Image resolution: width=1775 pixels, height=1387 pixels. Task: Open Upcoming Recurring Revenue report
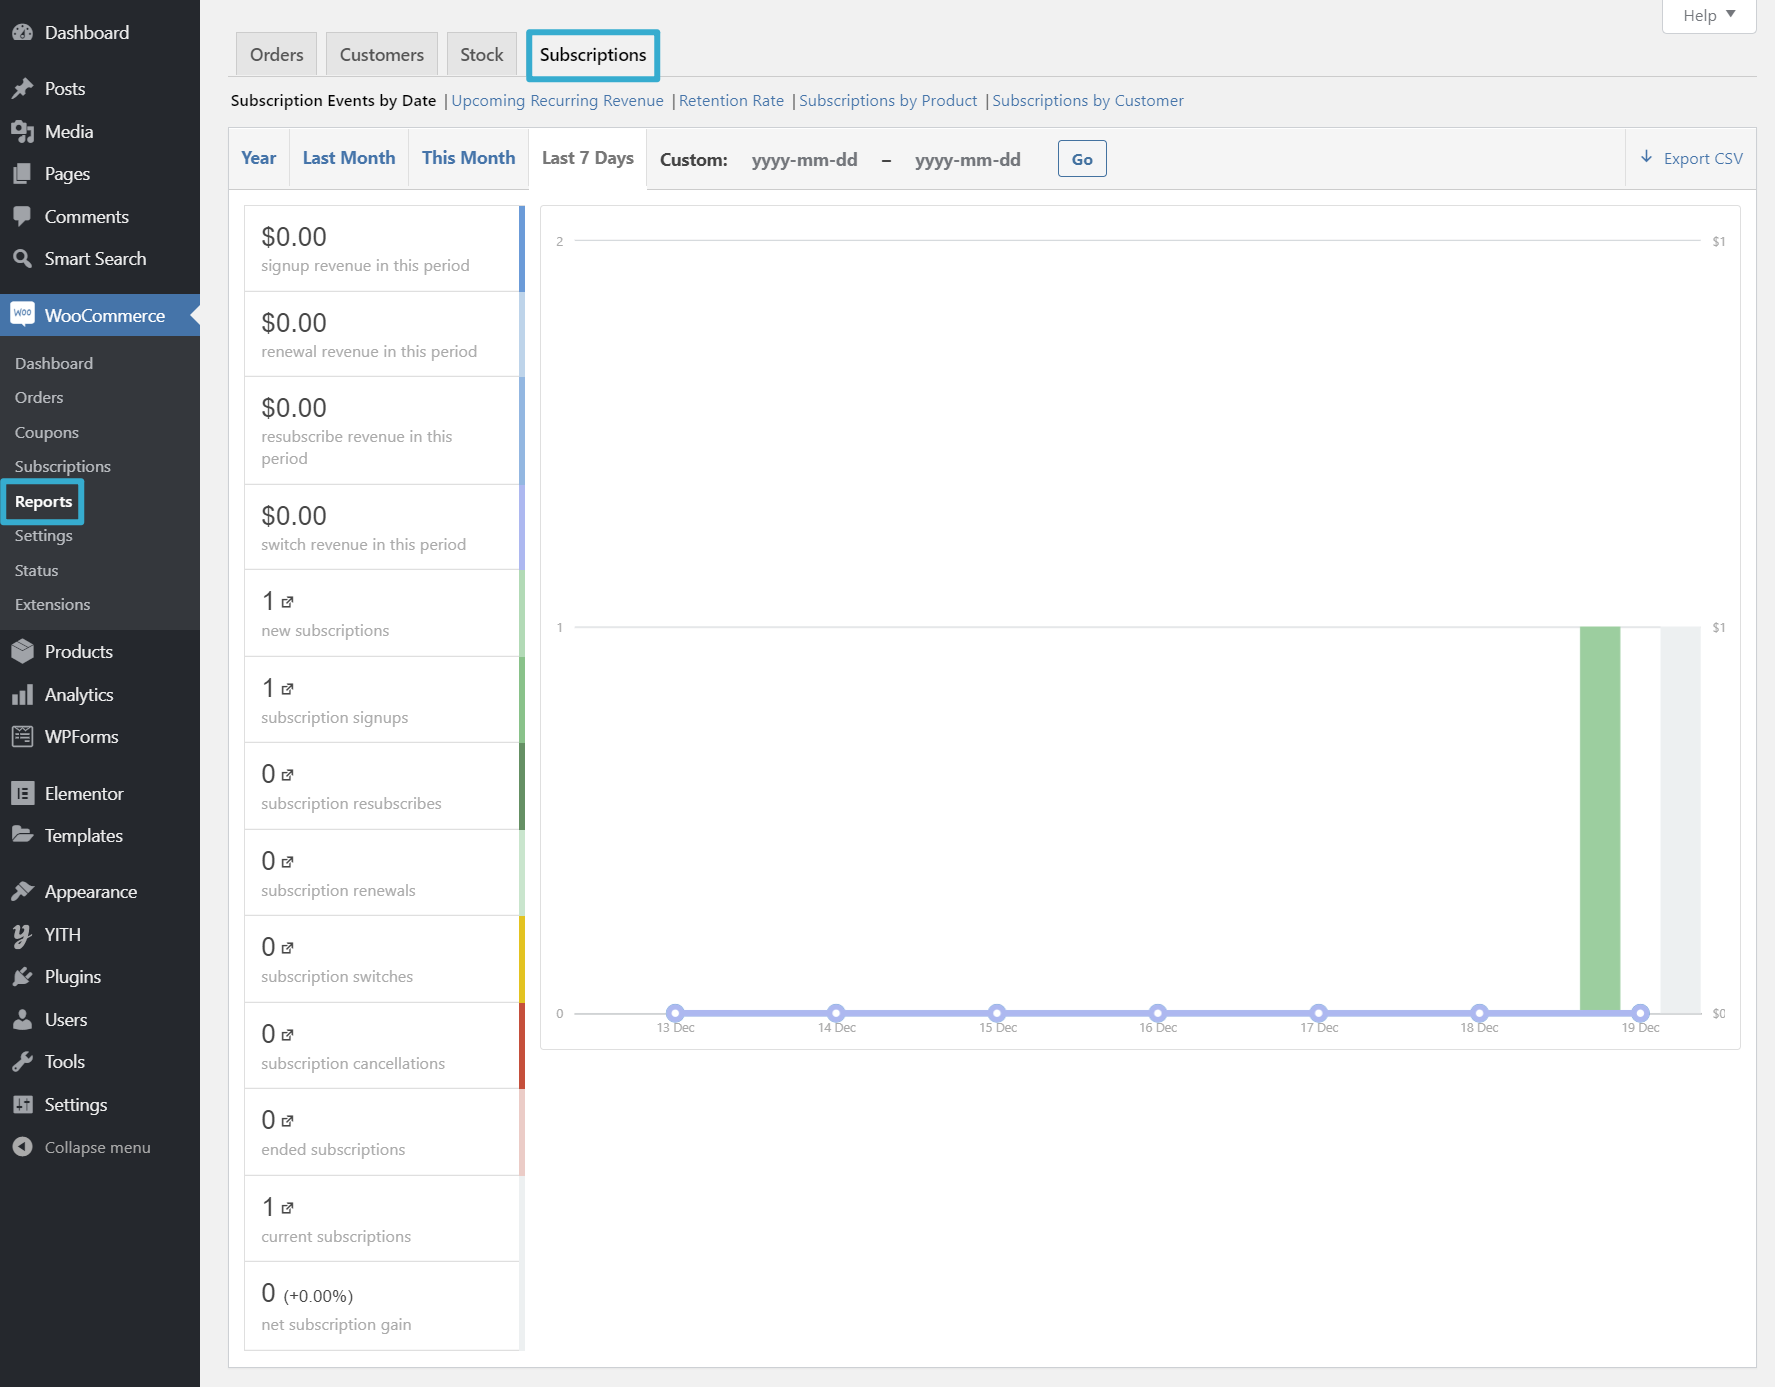(x=557, y=100)
